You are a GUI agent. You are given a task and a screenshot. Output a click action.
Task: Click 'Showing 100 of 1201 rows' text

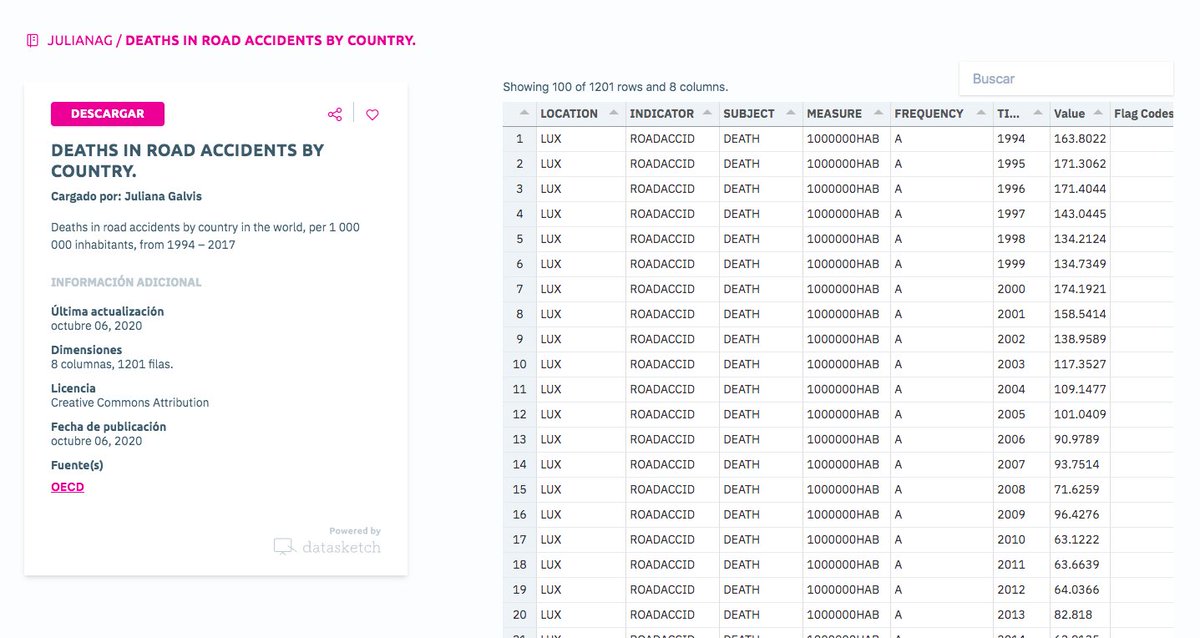615,87
